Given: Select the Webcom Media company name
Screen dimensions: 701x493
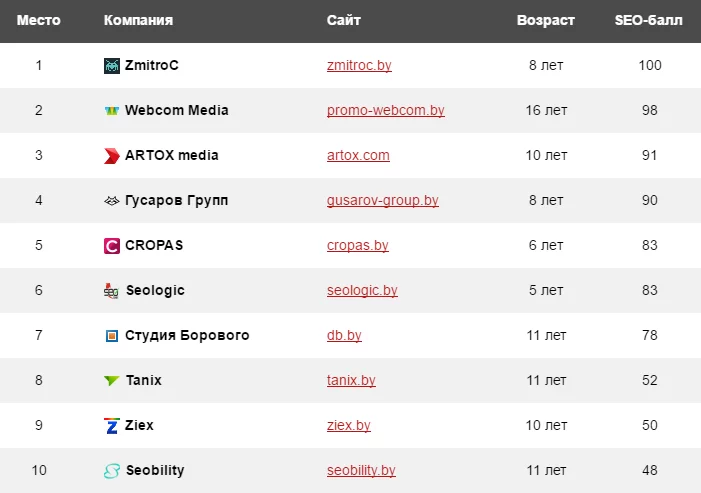Looking at the screenshot, I should coord(177,110).
